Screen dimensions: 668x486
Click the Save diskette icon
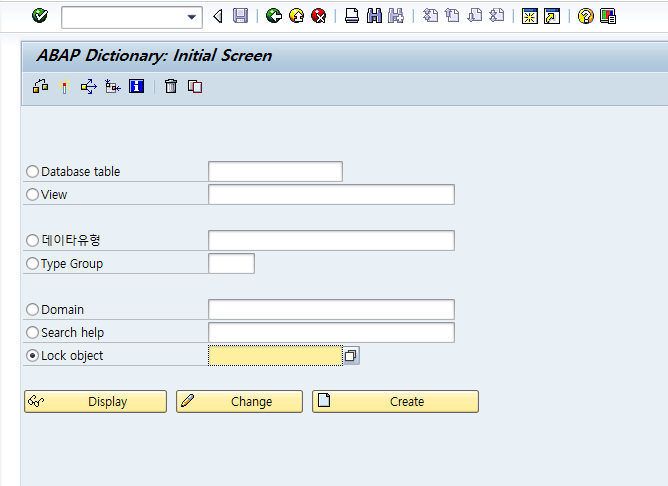click(x=240, y=16)
